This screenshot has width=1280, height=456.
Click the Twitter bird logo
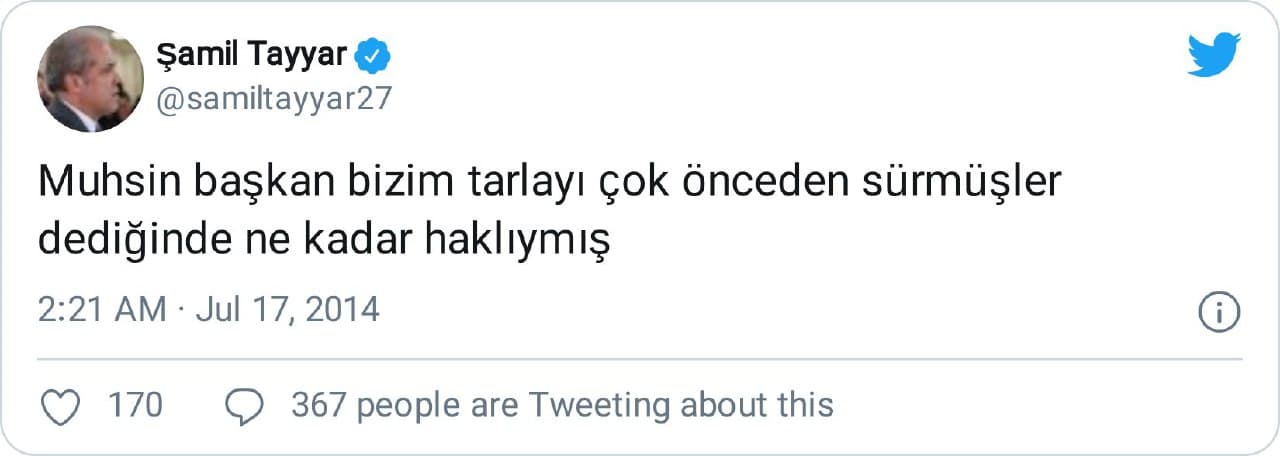point(1213,54)
